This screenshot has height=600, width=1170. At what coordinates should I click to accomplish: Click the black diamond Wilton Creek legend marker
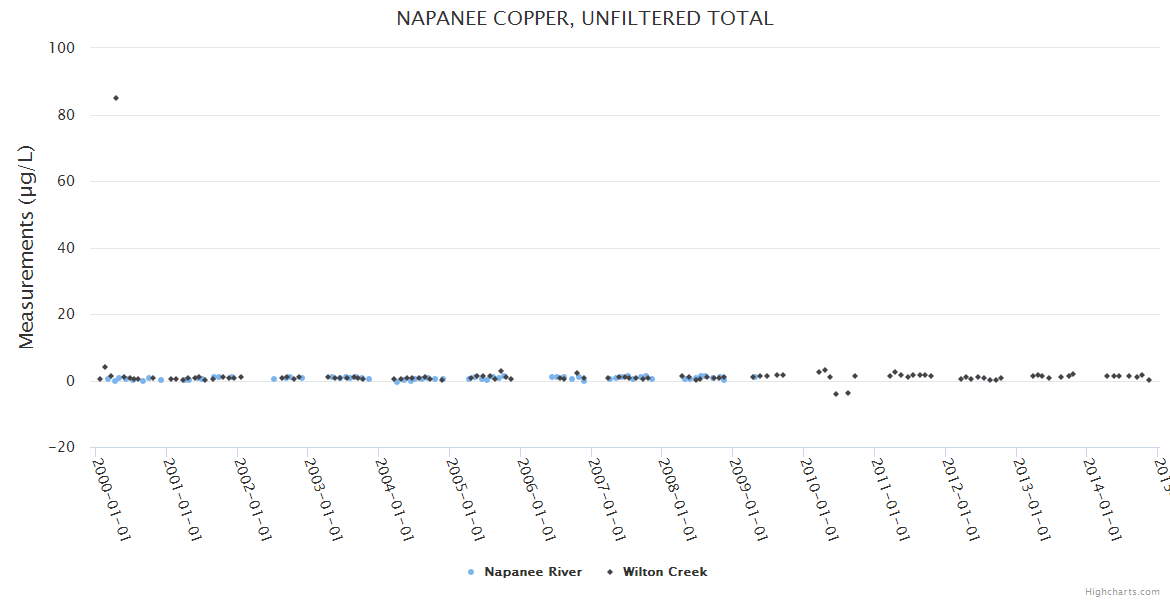609,572
